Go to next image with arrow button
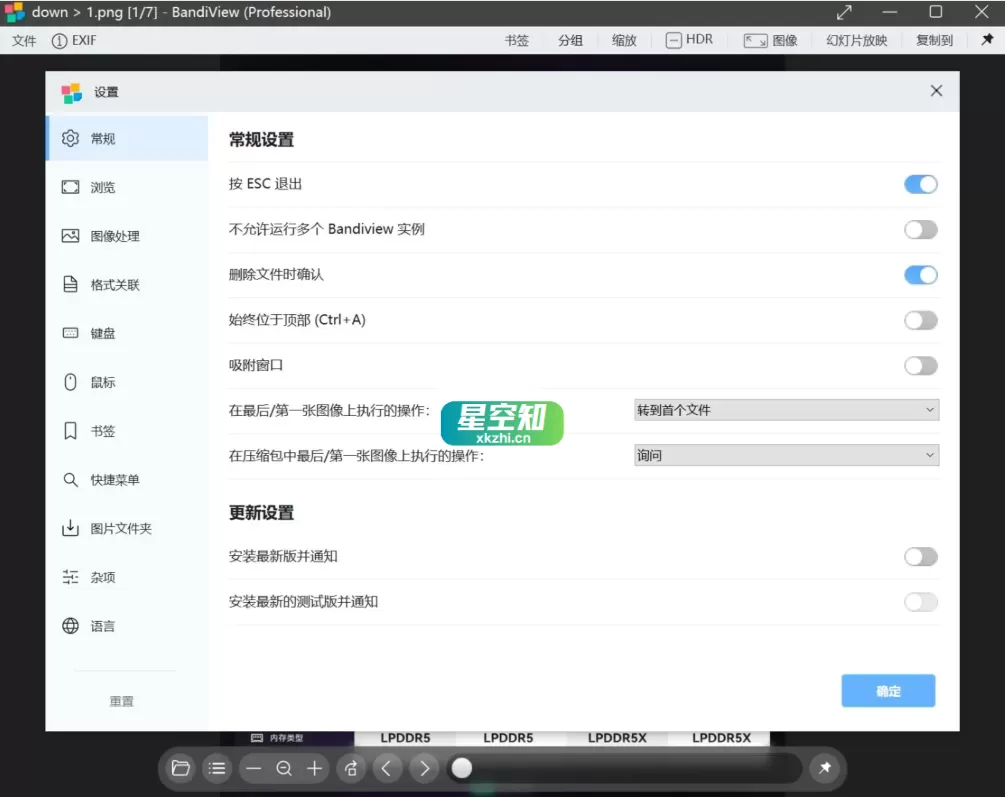The image size is (1005, 797). (x=423, y=768)
